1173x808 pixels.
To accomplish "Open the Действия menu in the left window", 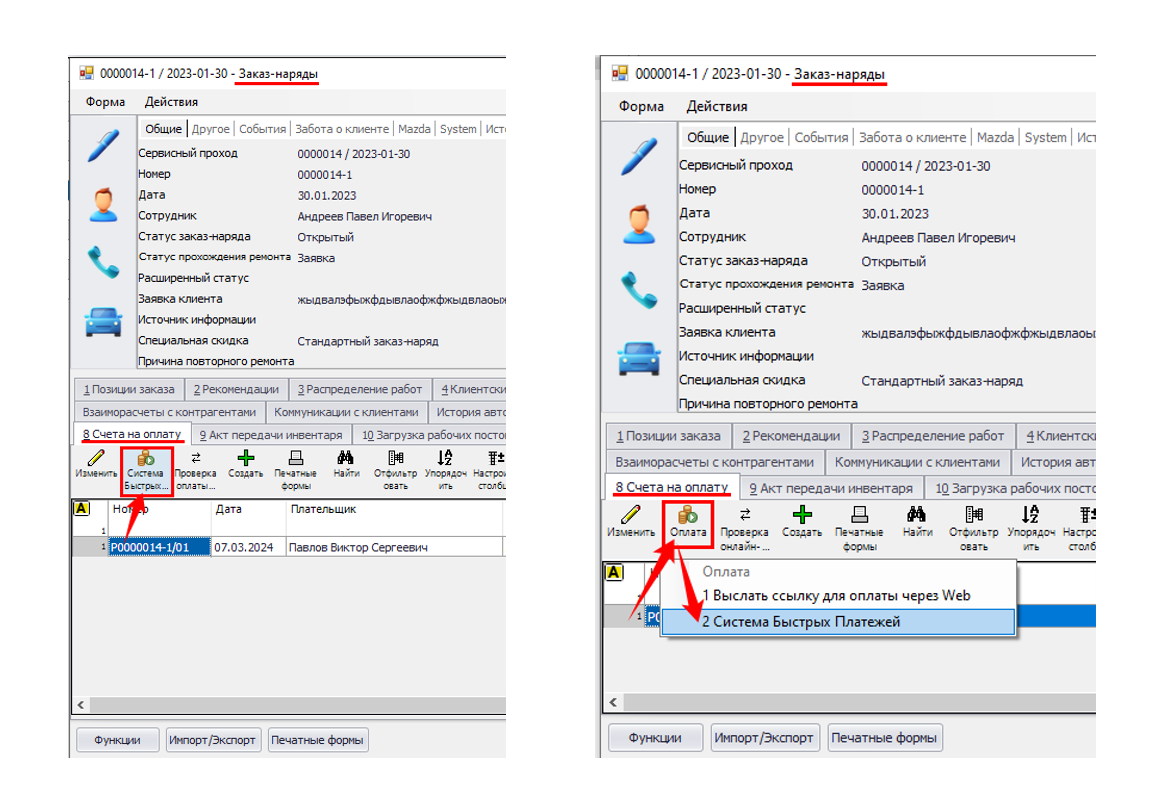I will pyautogui.click(x=171, y=102).
